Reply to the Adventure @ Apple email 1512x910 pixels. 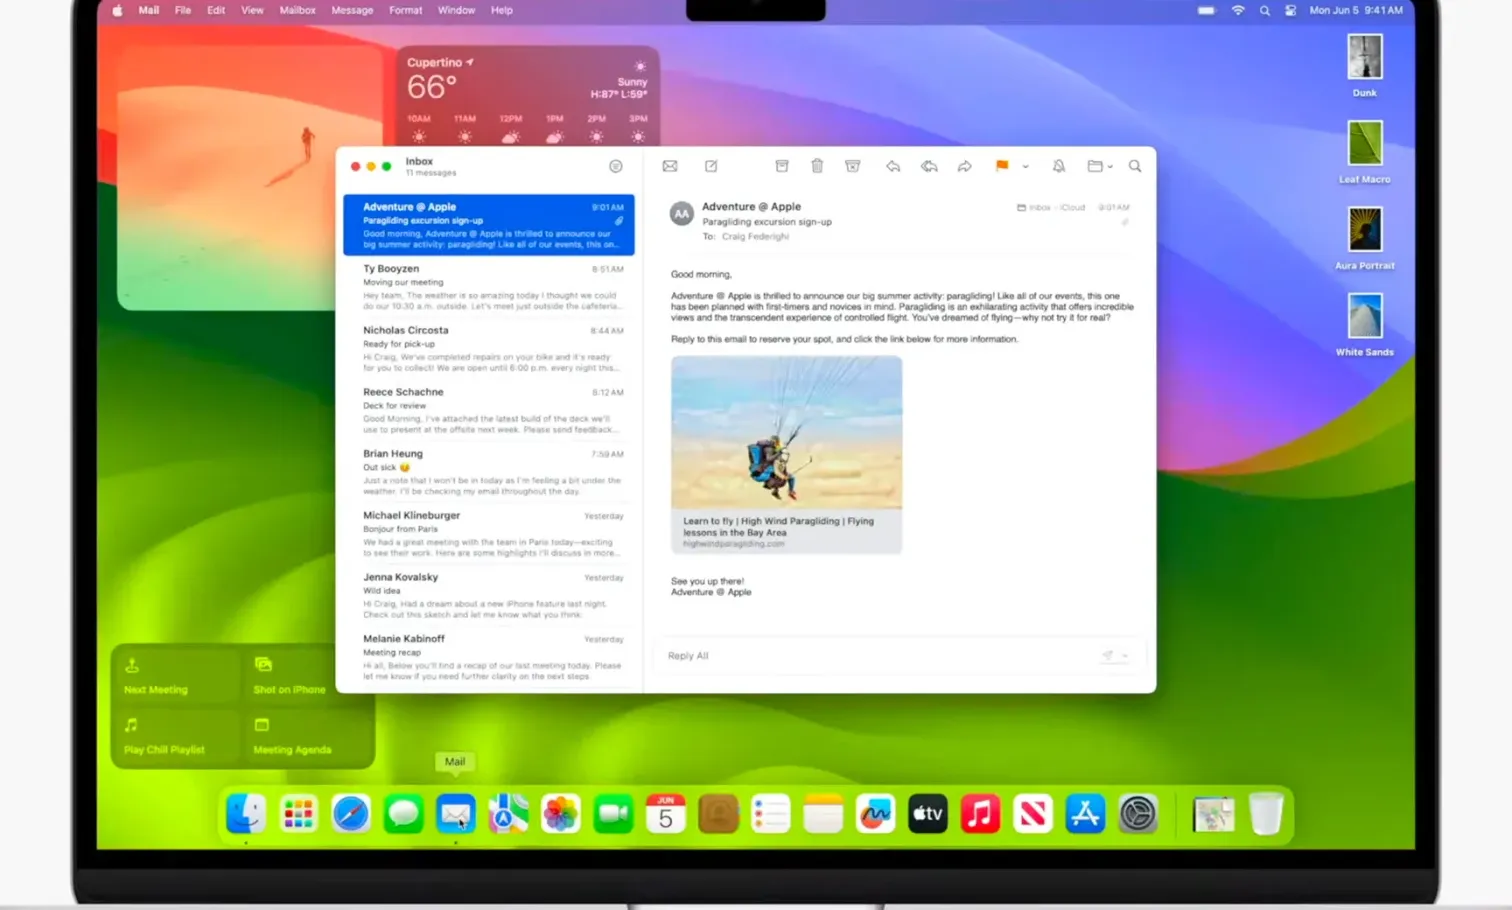(893, 166)
